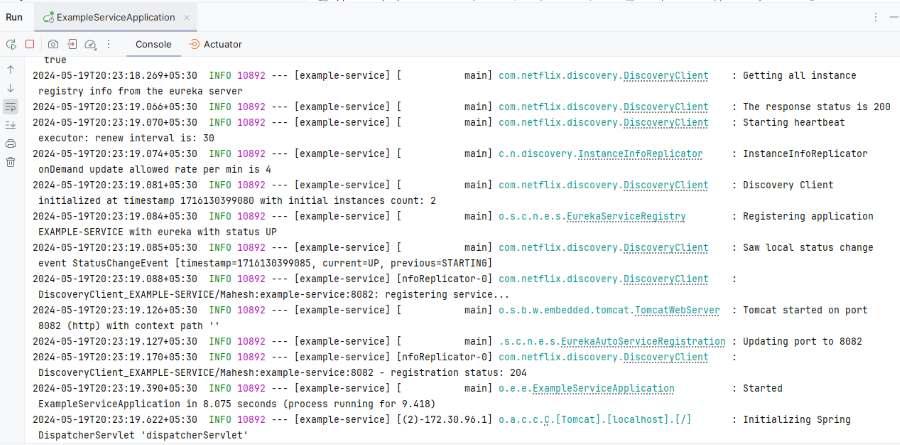Open the InstanceInfoReplicator class link
This screenshot has height=445, width=900.
point(640,153)
